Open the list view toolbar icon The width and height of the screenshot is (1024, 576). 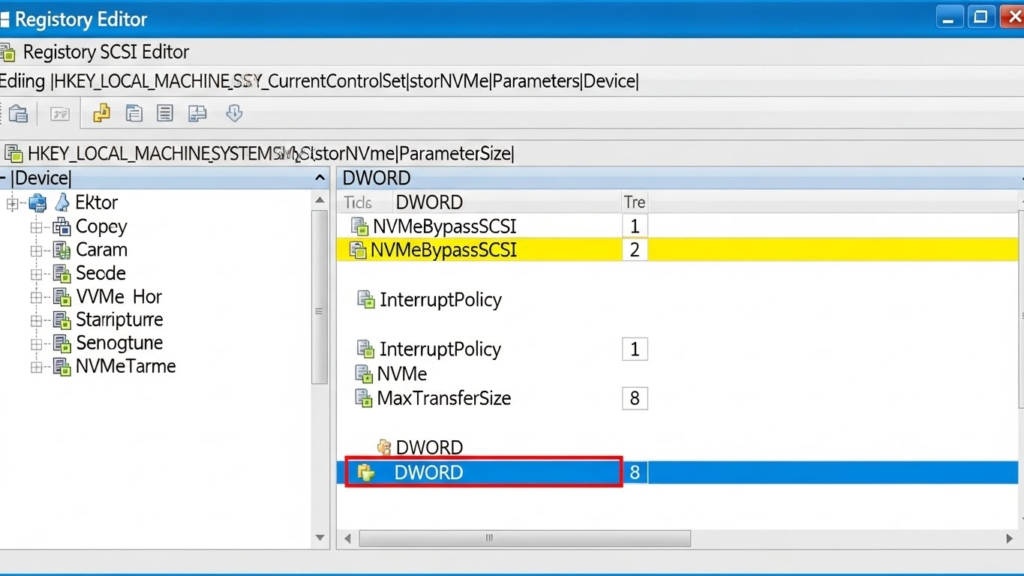pyautogui.click(x=165, y=113)
